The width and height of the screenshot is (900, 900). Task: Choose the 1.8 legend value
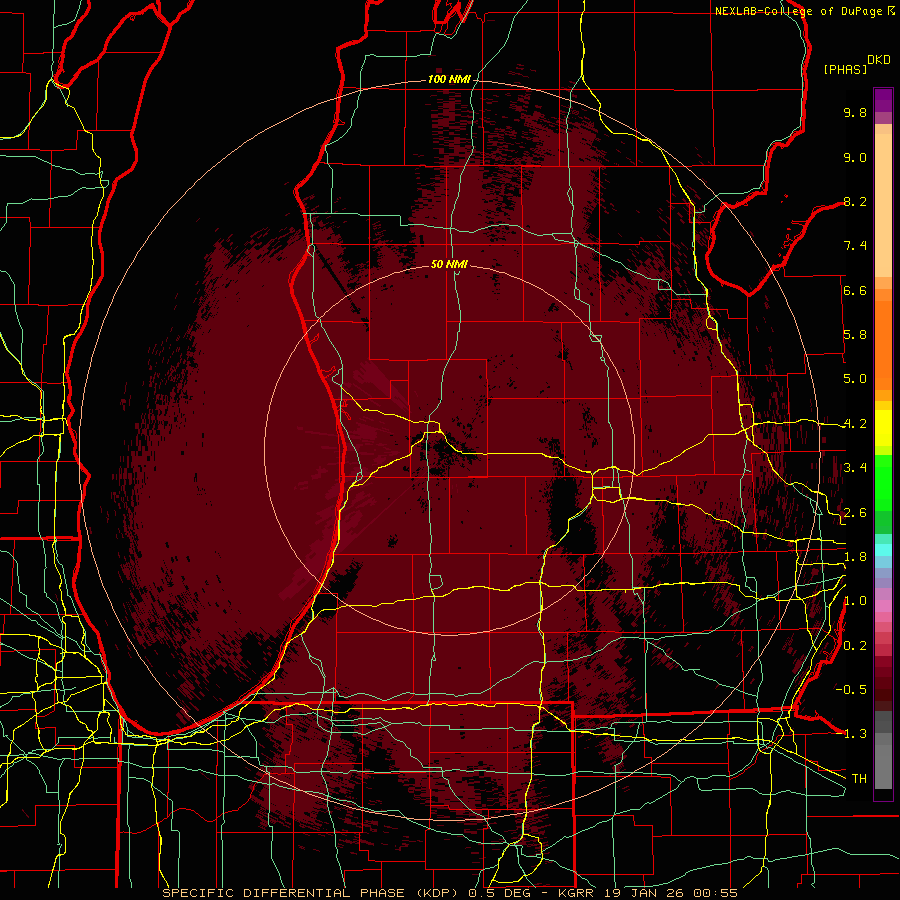pyautogui.click(x=855, y=557)
